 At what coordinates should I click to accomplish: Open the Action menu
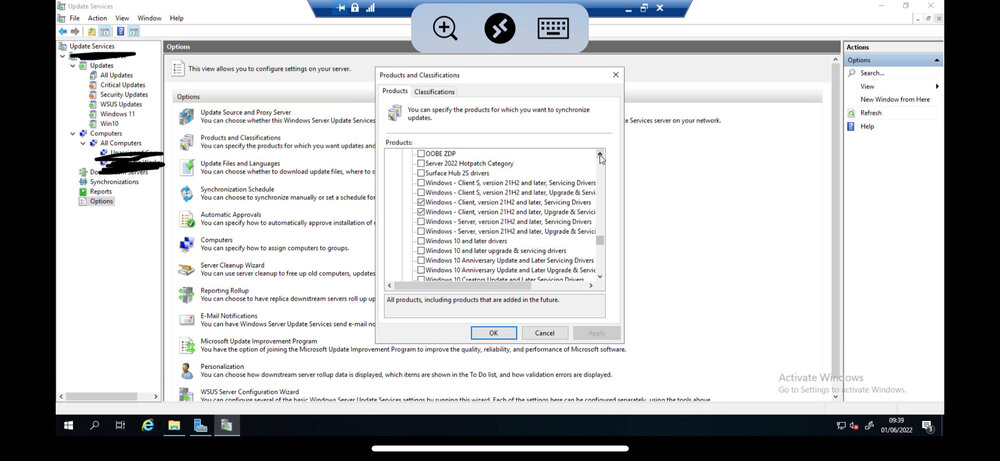[98, 18]
